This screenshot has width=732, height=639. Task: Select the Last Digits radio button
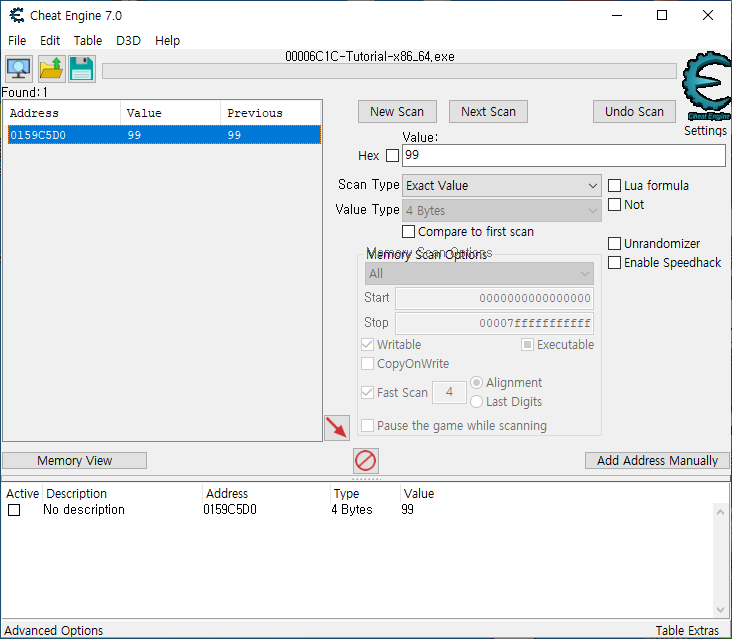coord(476,402)
